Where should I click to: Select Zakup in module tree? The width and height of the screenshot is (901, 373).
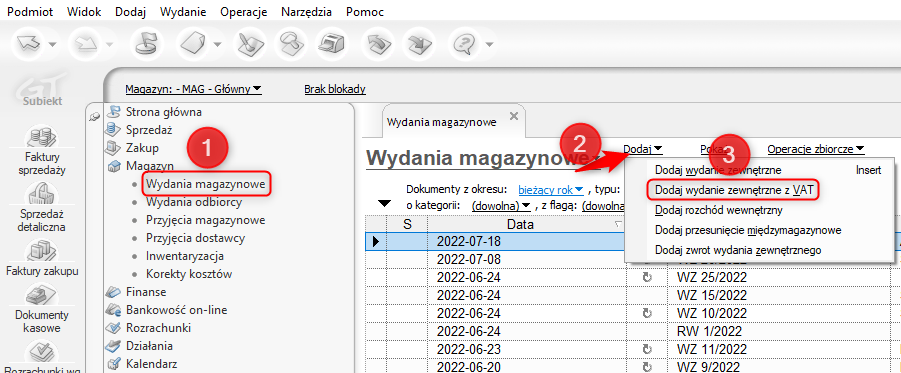[x=142, y=148]
